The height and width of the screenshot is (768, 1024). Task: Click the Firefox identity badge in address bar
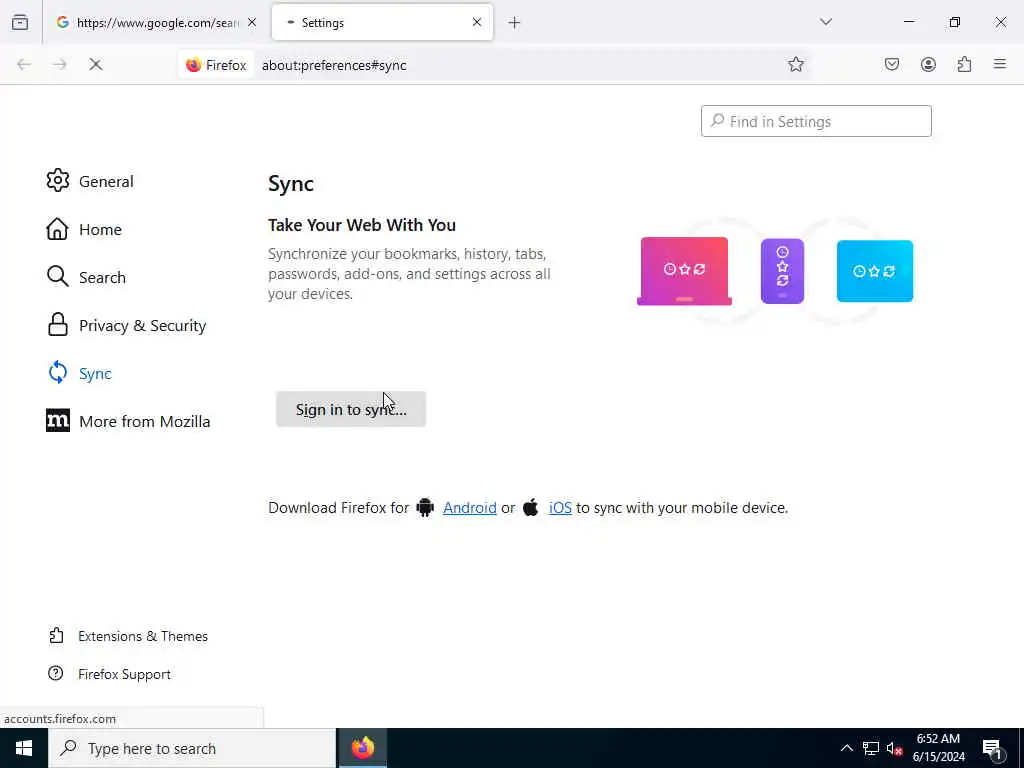pos(216,65)
